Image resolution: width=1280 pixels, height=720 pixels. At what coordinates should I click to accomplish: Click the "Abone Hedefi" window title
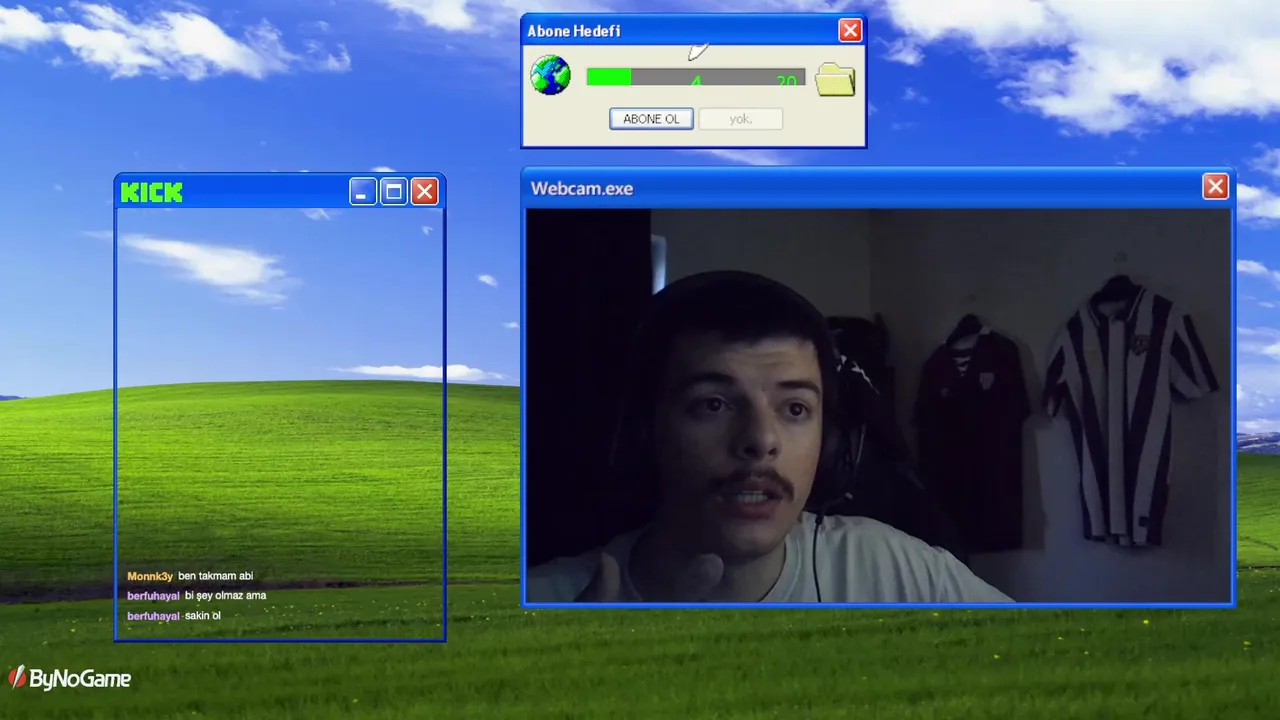[x=574, y=31]
